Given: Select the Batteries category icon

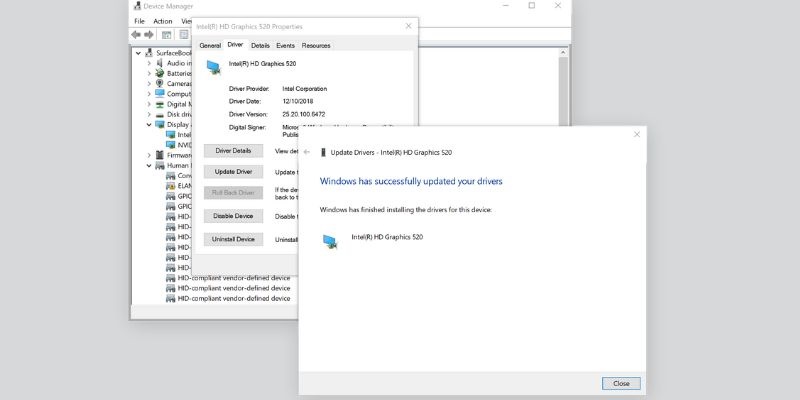Looking at the screenshot, I should pos(160,73).
